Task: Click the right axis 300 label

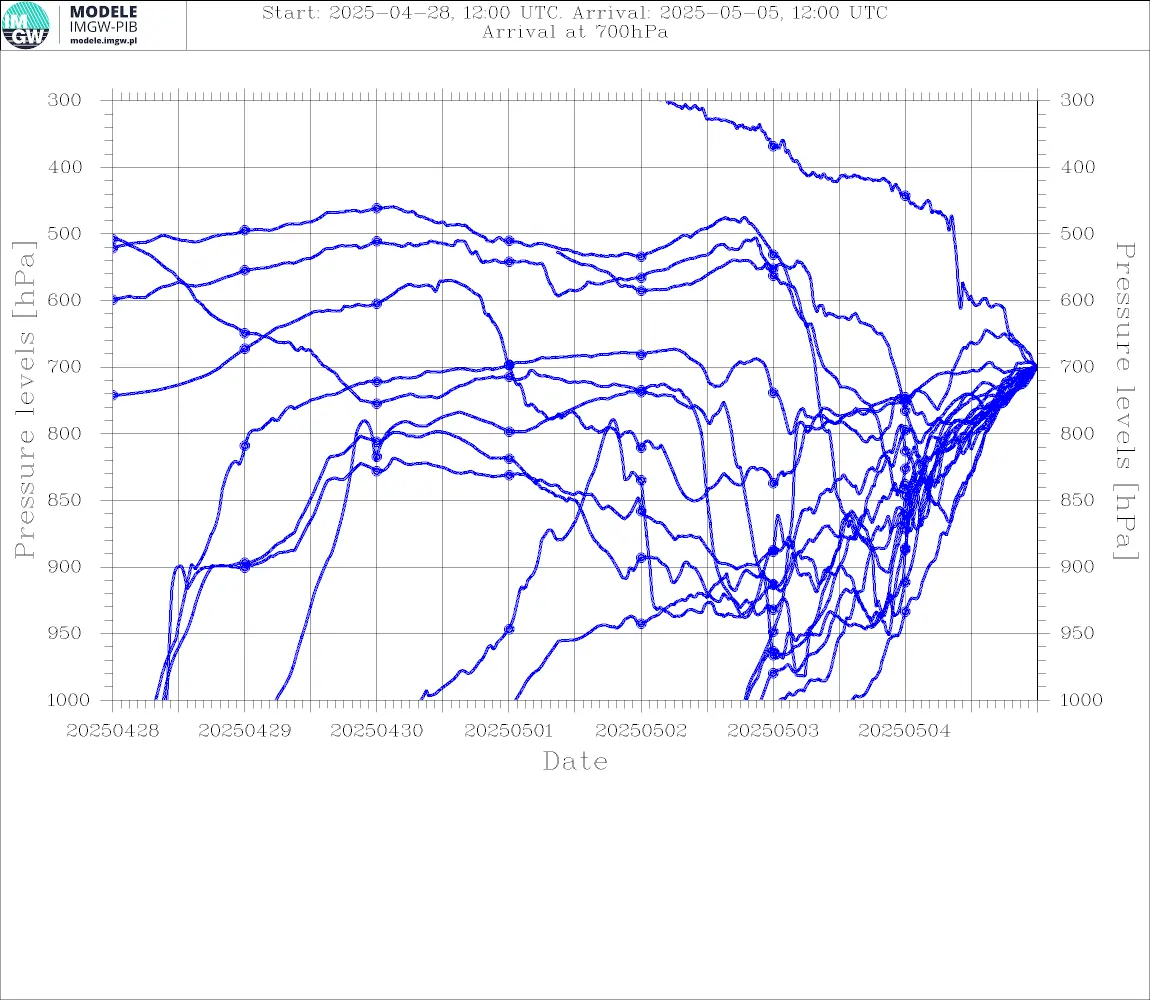Action: pyautogui.click(x=1077, y=100)
